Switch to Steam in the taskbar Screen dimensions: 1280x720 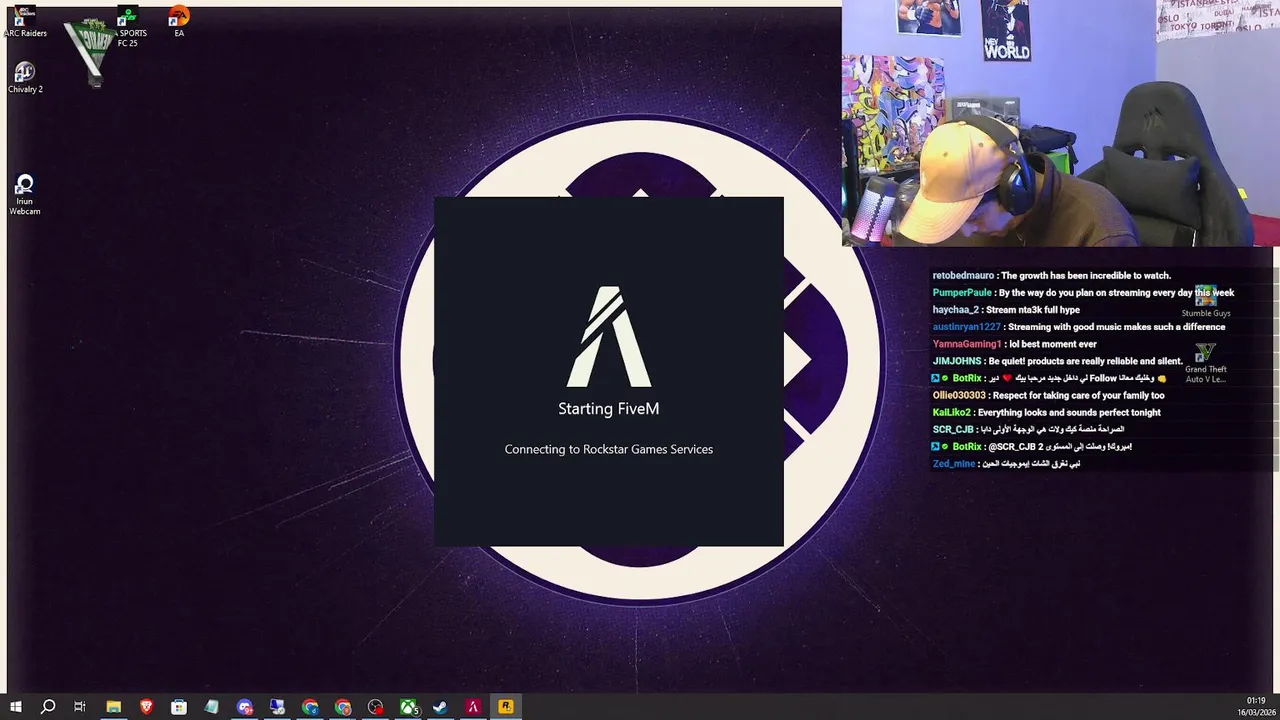[440, 707]
